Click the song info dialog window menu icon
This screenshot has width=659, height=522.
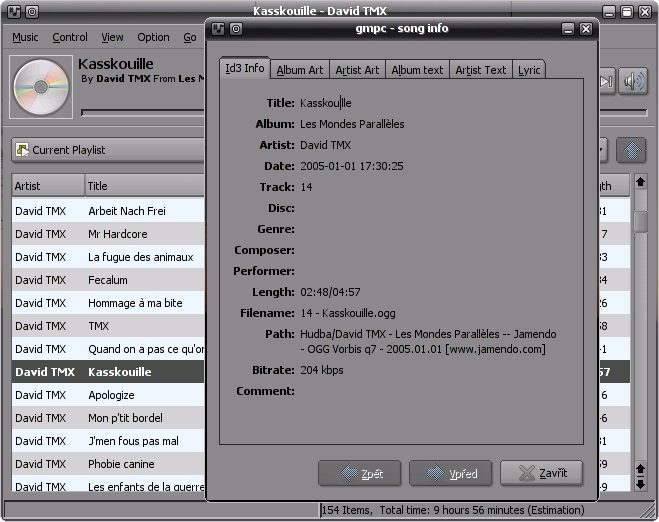click(x=218, y=29)
